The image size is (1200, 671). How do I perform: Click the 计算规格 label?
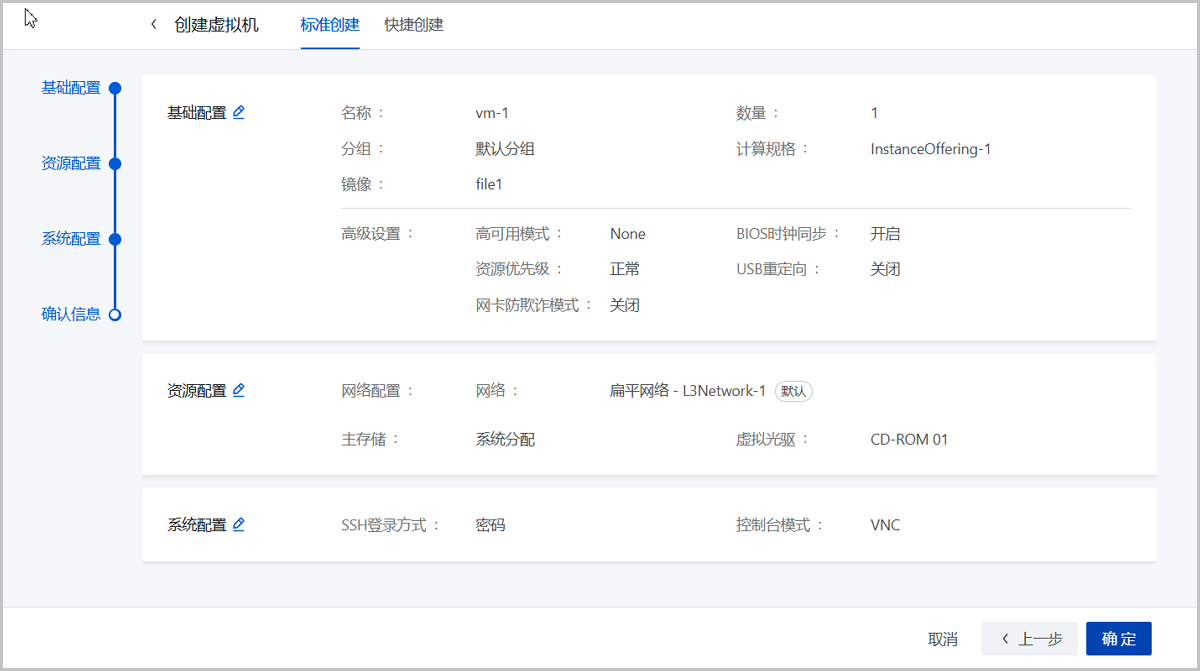766,149
